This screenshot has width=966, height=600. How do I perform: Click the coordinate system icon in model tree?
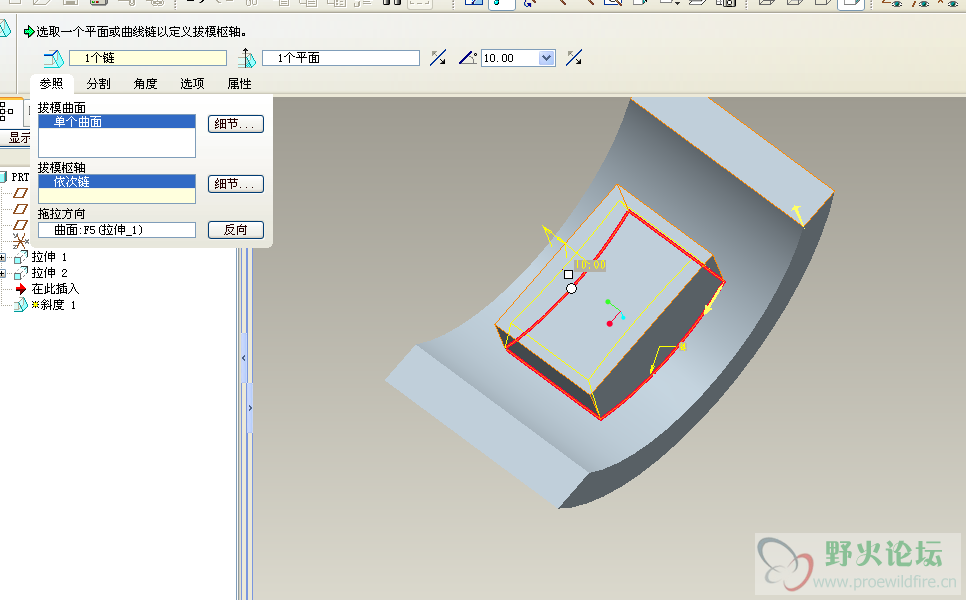[21, 240]
